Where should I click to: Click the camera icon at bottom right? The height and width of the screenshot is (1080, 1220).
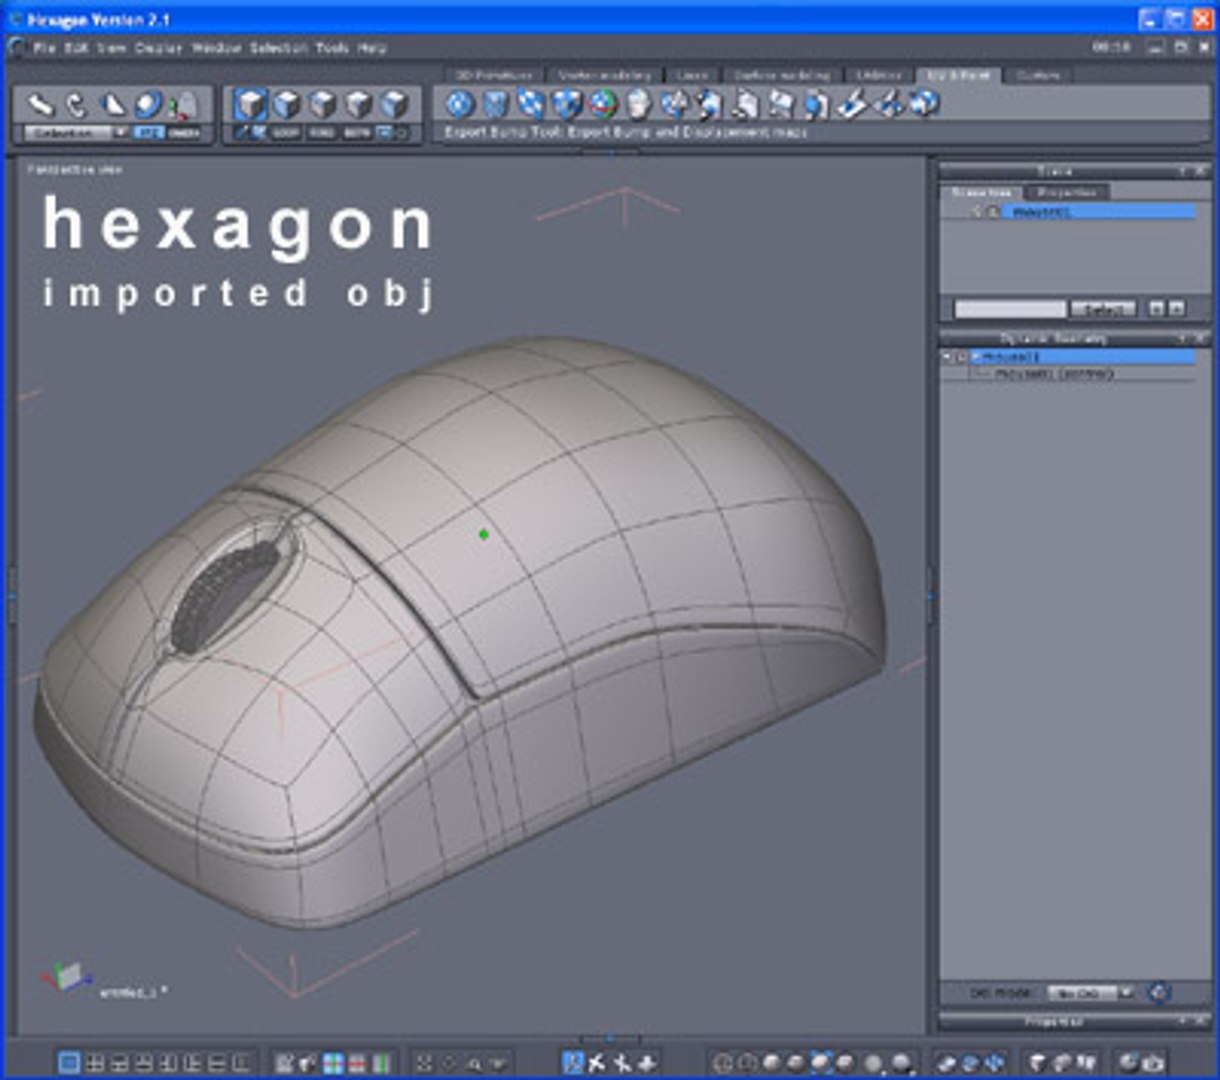click(x=1152, y=1063)
